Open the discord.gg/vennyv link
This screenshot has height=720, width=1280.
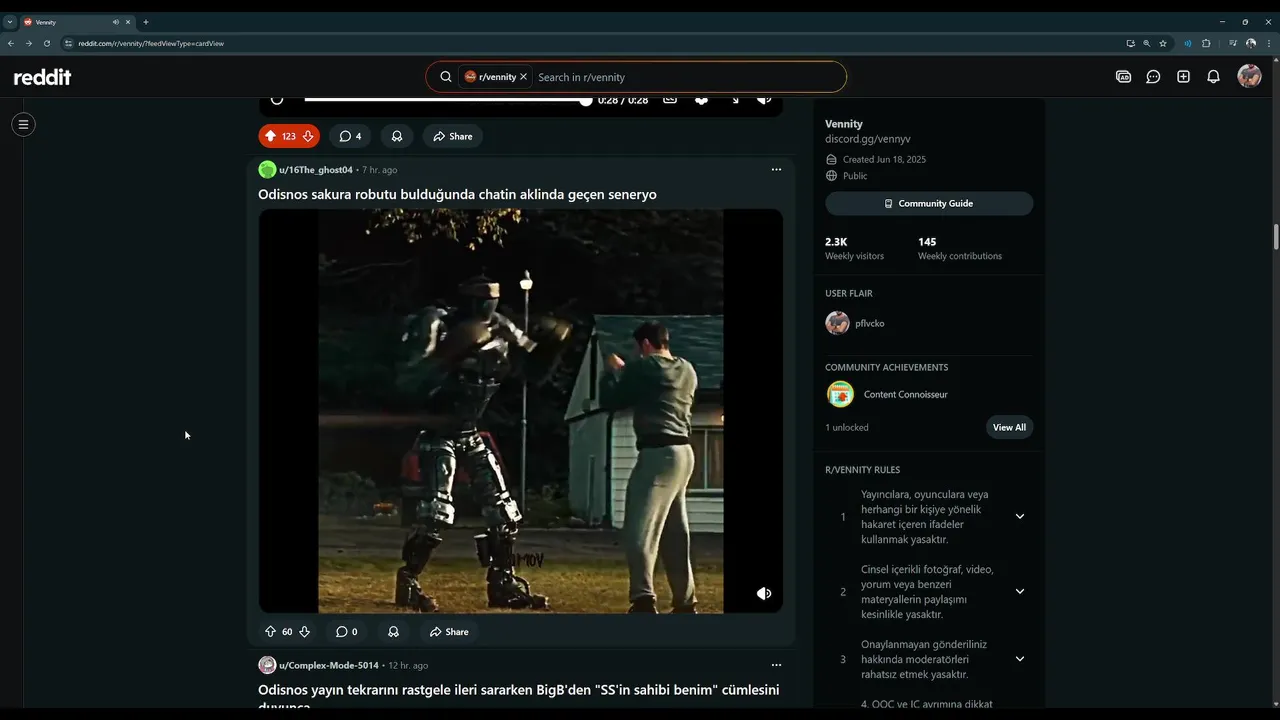click(x=867, y=139)
